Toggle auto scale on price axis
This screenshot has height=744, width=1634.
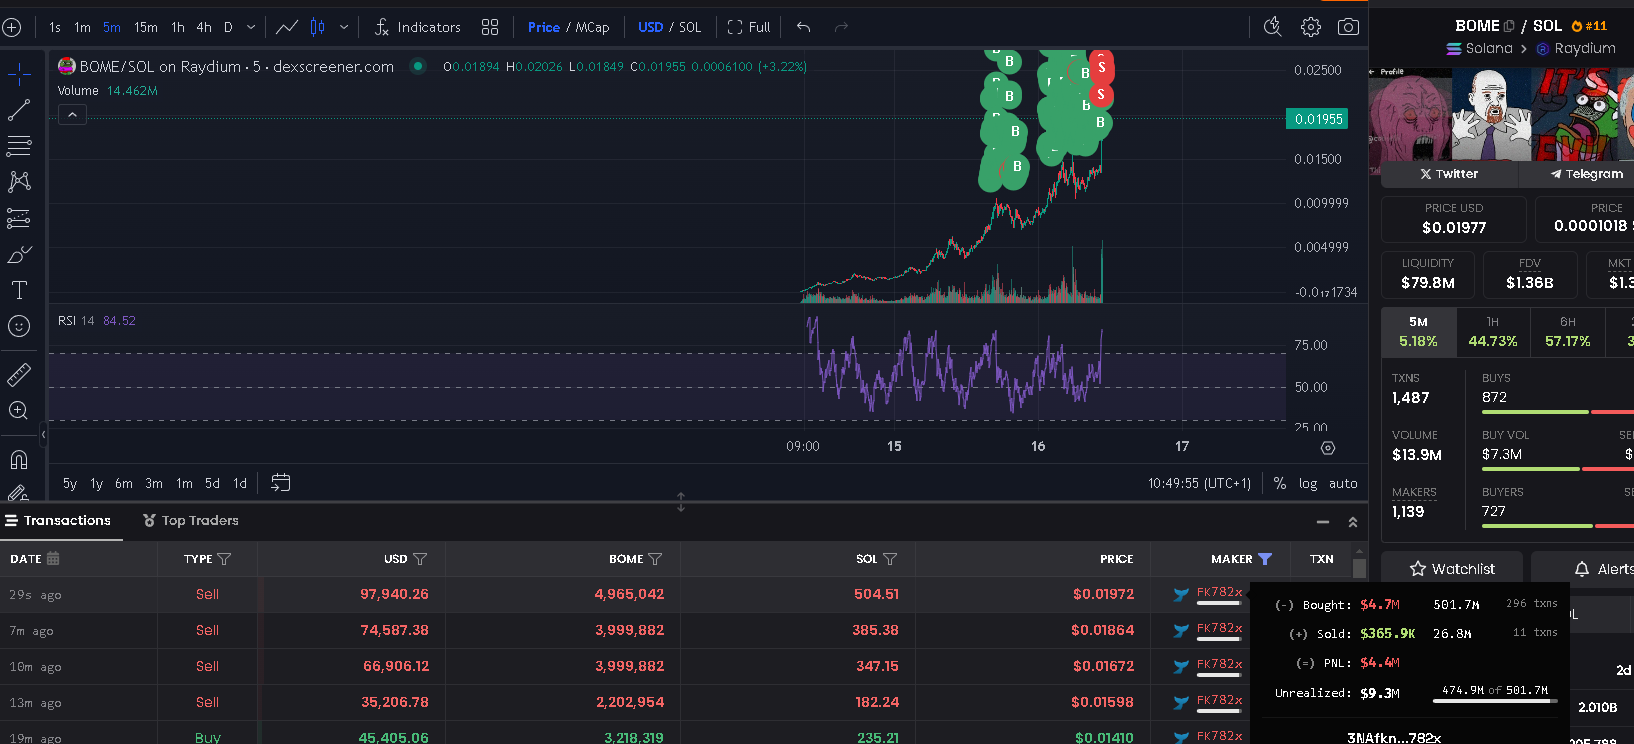(x=1343, y=483)
